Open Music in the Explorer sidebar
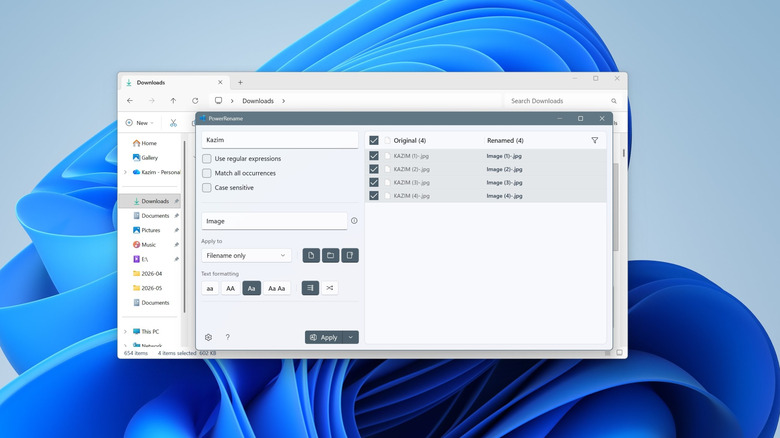This screenshot has width=780, height=438. (x=144, y=244)
